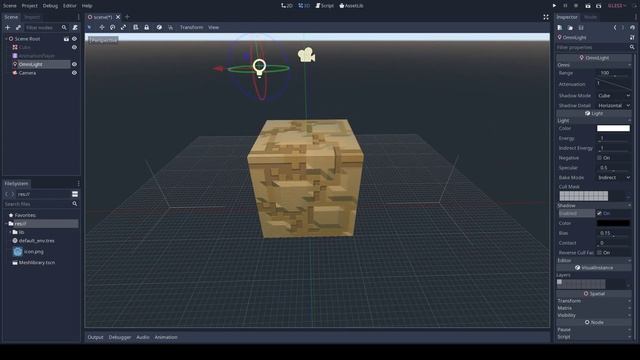Screen dimensions: 640x360
Task: Expand the Visibility section
Action: click(x=594, y=315)
